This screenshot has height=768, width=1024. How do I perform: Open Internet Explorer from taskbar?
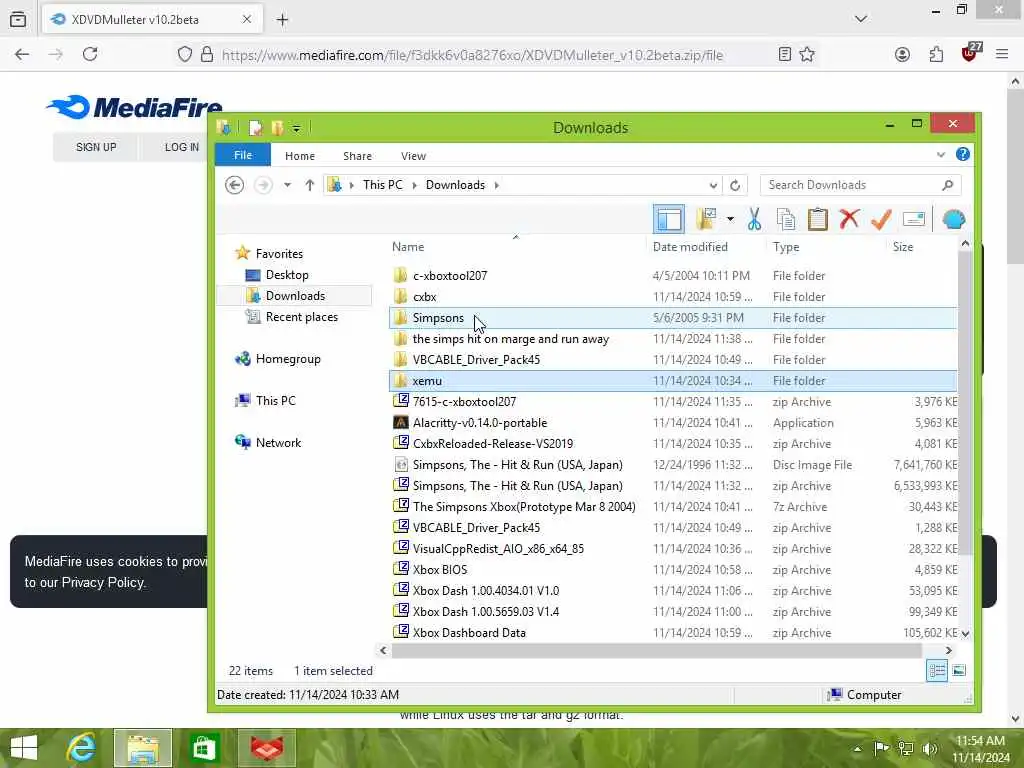click(x=82, y=748)
